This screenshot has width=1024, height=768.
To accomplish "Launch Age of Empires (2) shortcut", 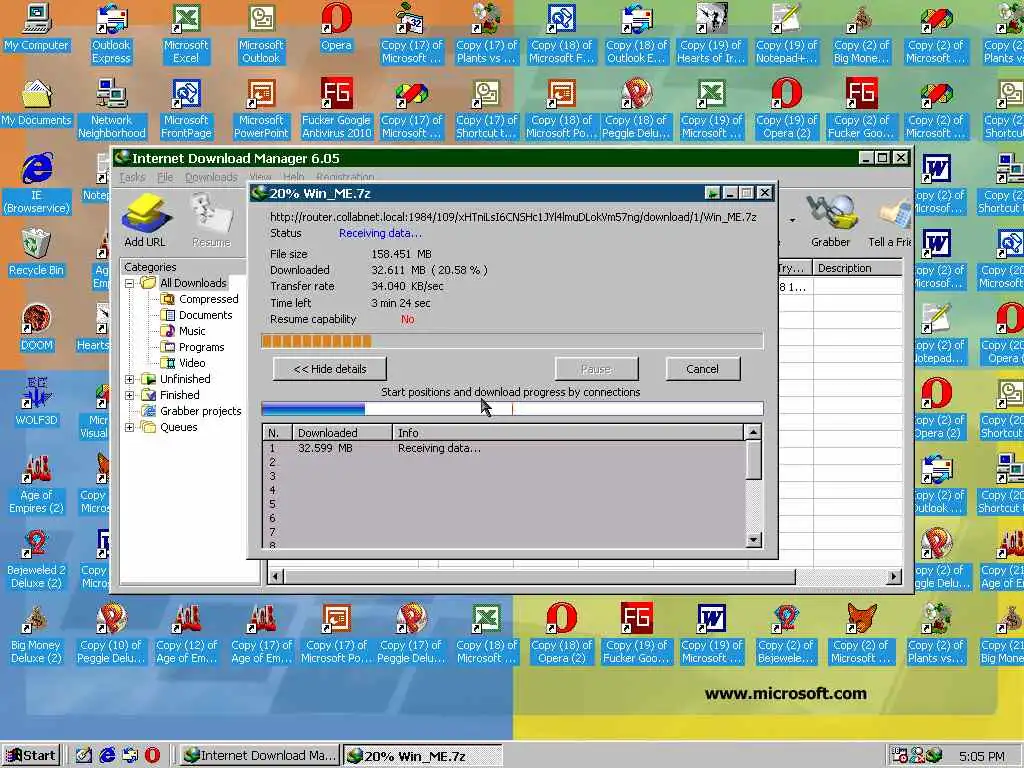I will pyautogui.click(x=37, y=484).
